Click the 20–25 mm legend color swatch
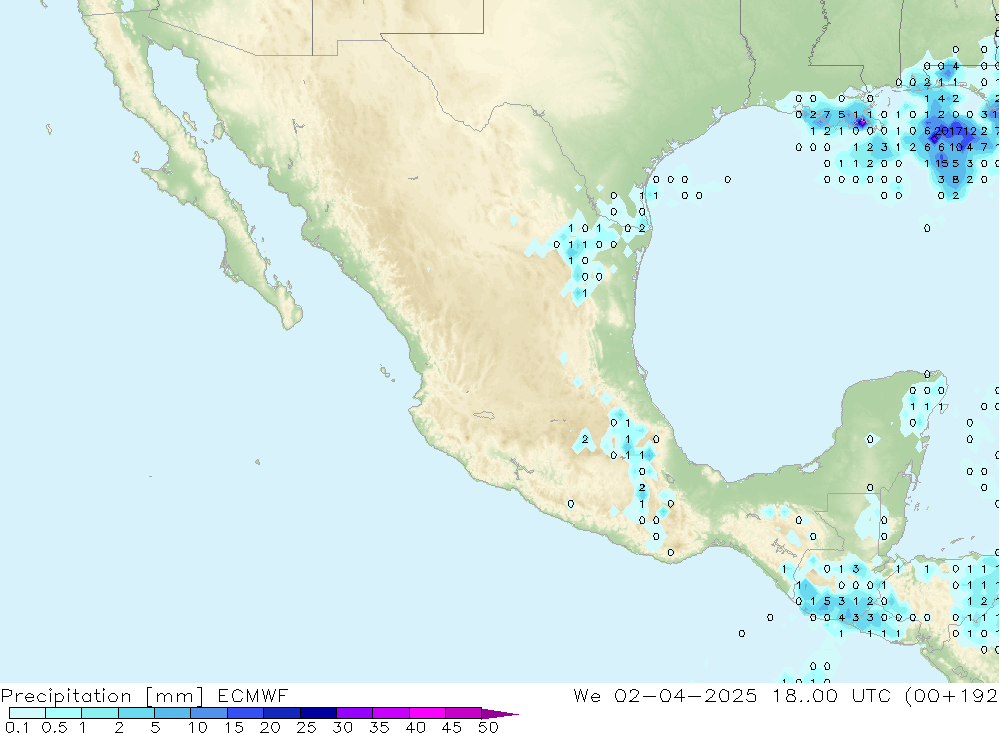This screenshot has height=733, width=1000. click(282, 713)
